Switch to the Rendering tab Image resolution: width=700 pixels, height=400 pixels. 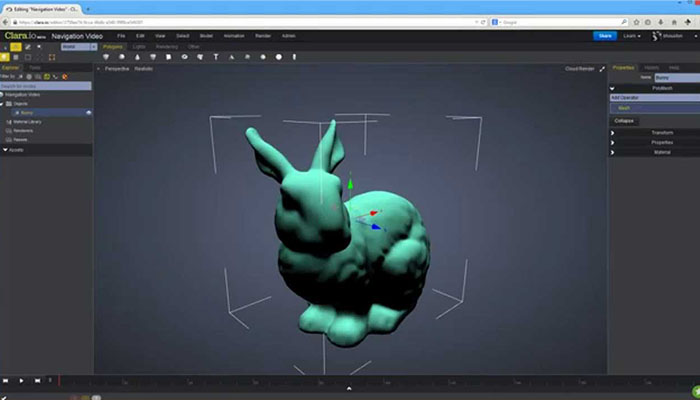167,47
